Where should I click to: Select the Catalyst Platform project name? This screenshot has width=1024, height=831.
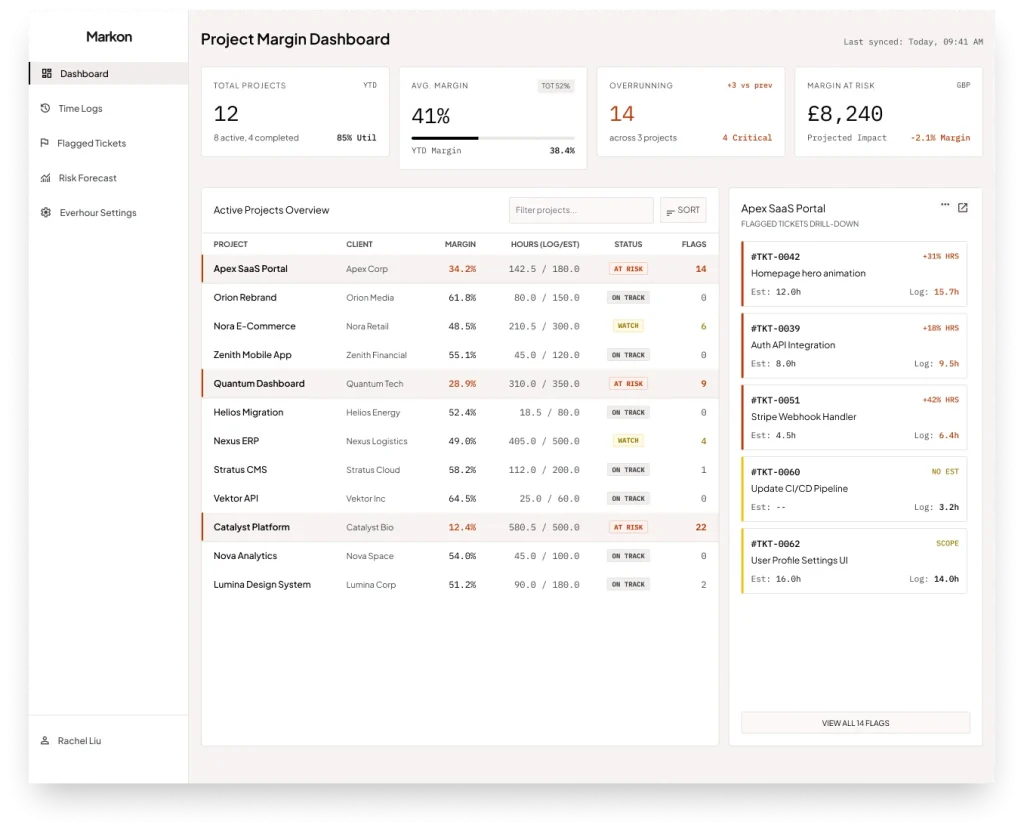251,527
